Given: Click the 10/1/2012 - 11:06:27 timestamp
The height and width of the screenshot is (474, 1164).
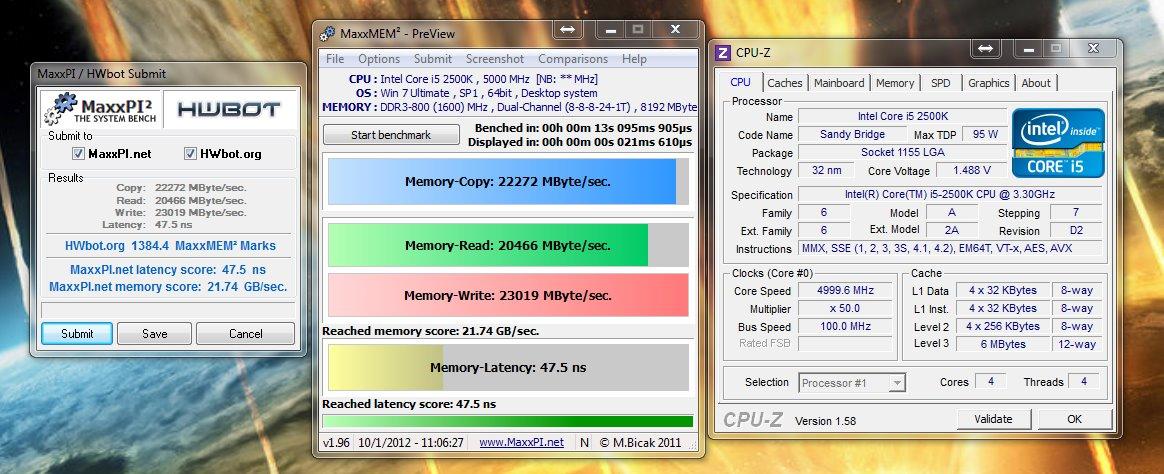Looking at the screenshot, I should click(x=411, y=443).
